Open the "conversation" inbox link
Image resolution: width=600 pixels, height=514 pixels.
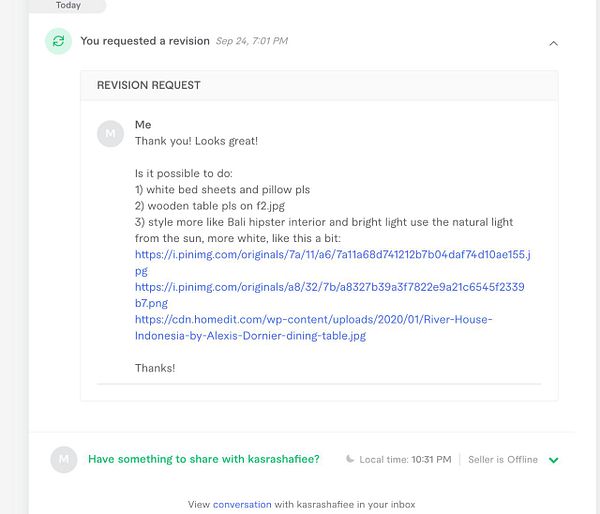(x=241, y=504)
